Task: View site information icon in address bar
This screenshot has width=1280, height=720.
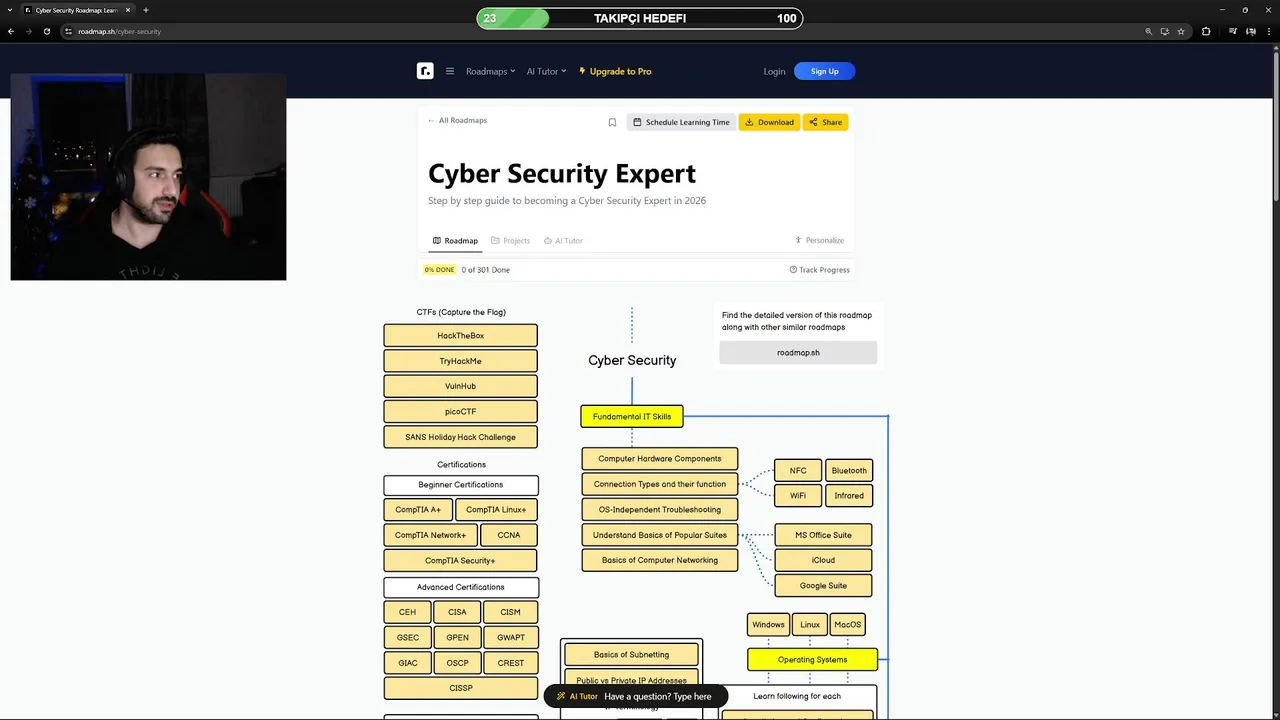Action: (68, 31)
